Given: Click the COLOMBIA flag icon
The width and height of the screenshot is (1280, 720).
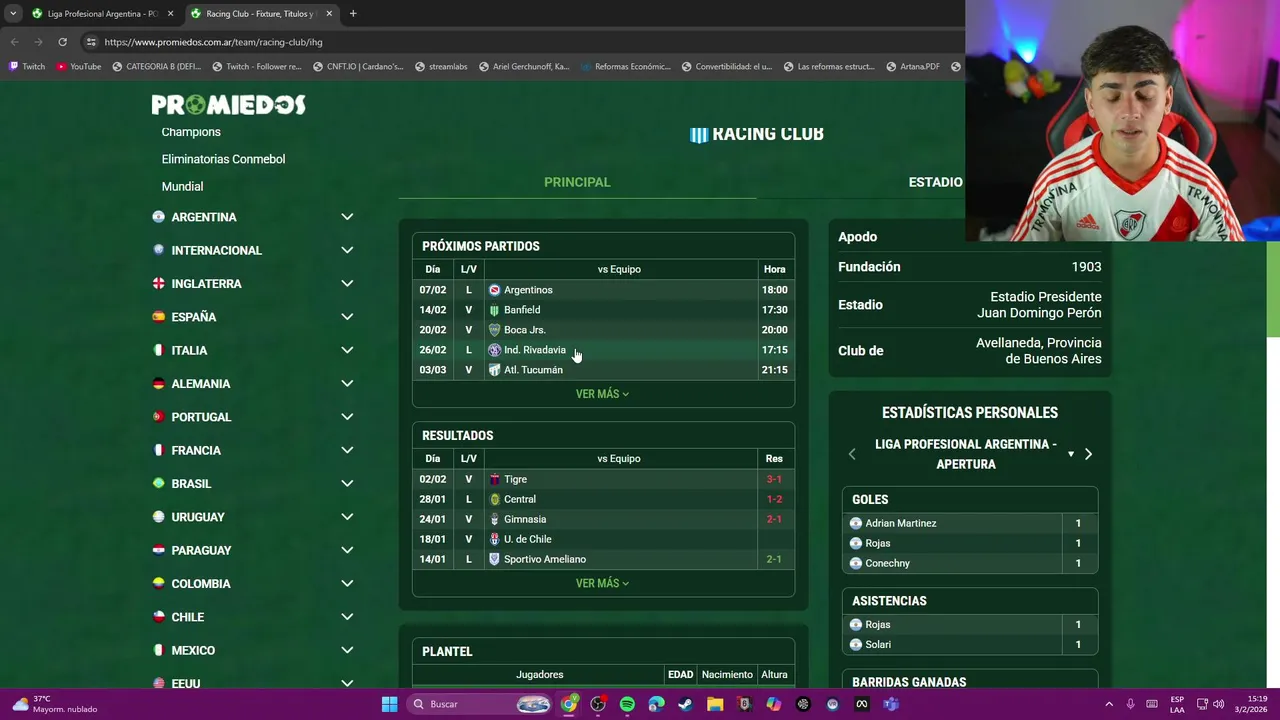Looking at the screenshot, I should 158,584.
